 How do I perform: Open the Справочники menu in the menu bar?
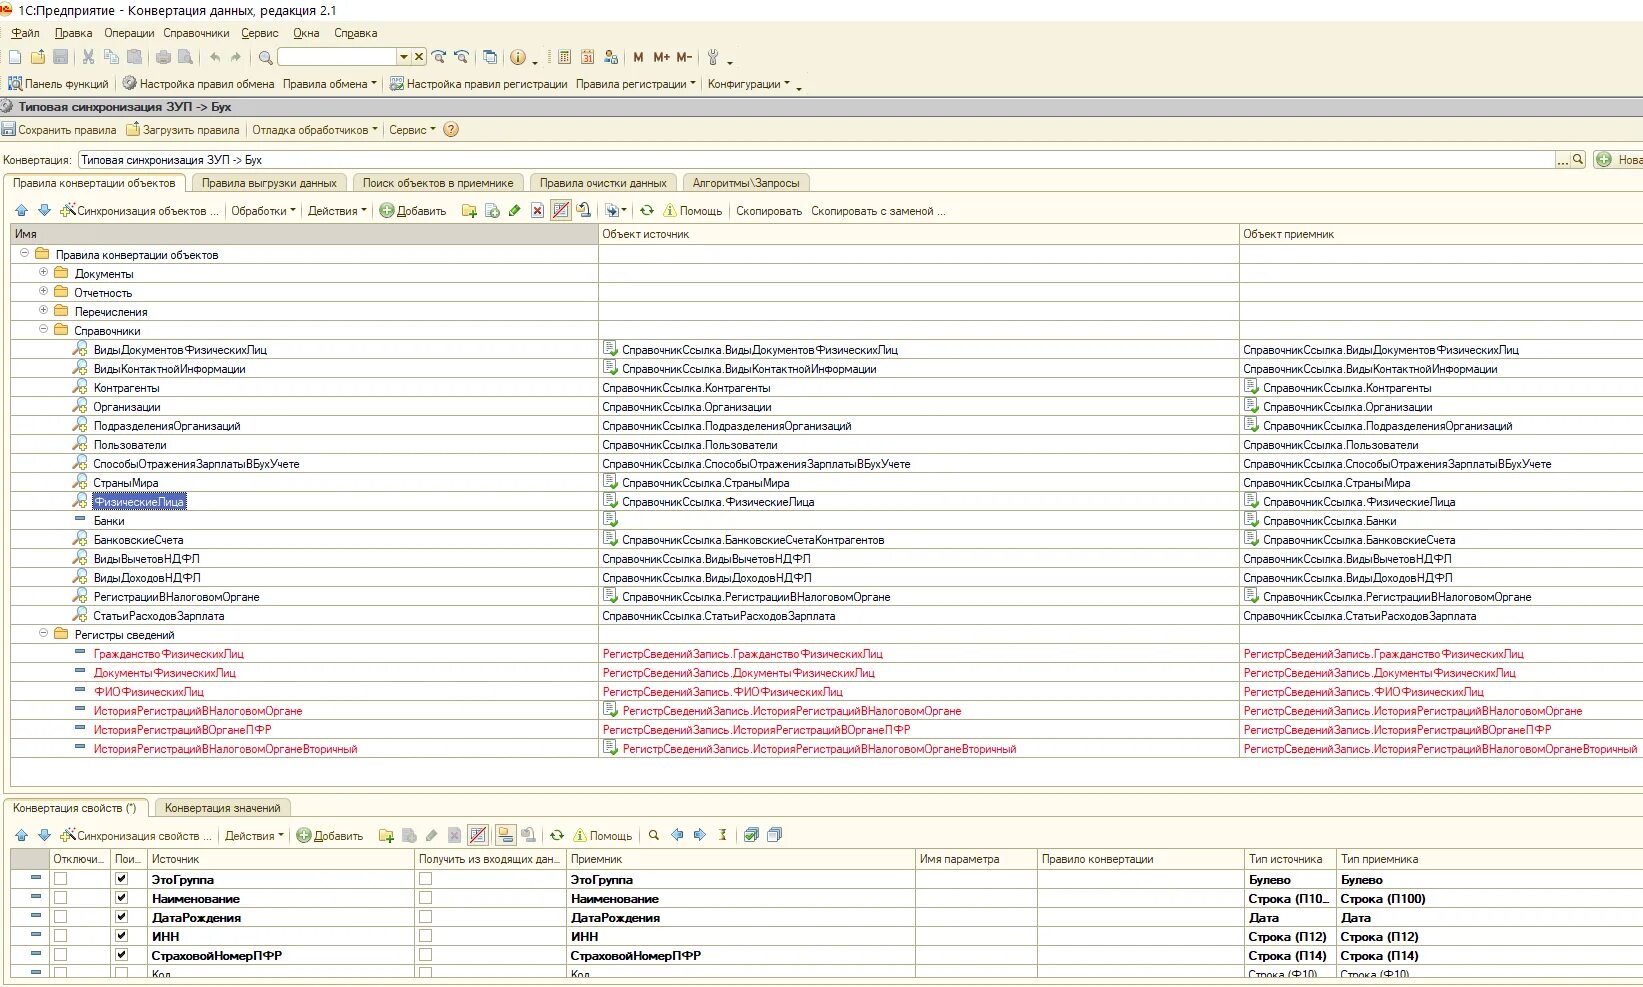pos(196,33)
